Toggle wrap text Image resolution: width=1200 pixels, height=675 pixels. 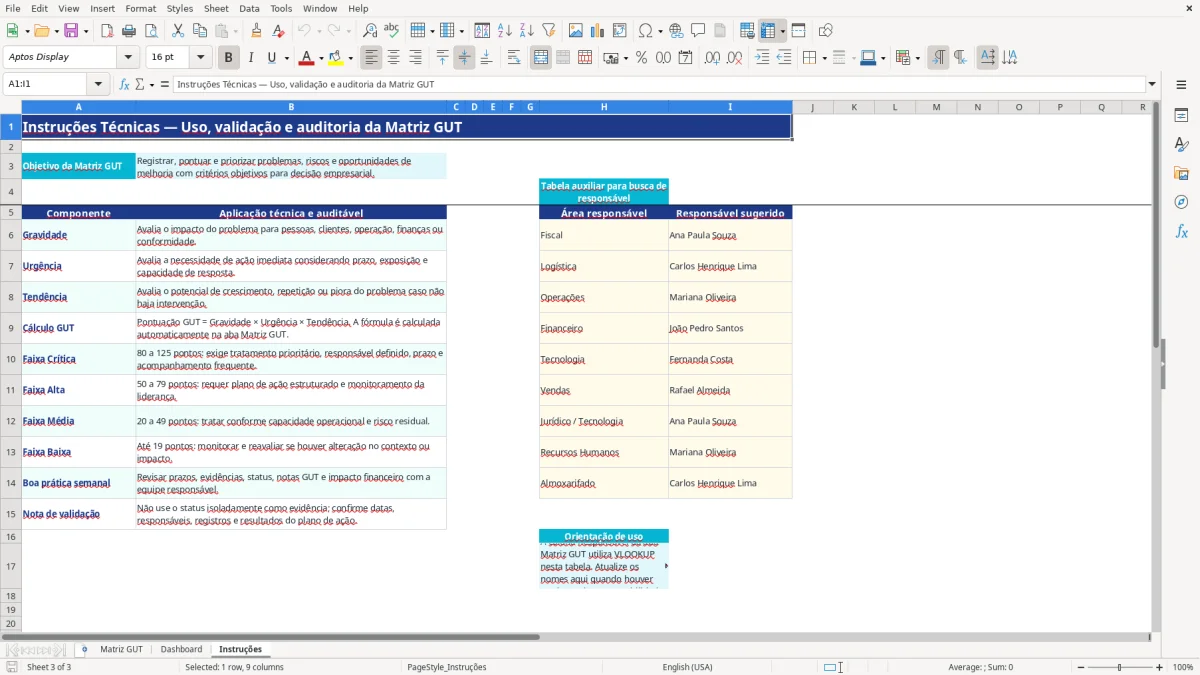pyautogui.click(x=513, y=58)
